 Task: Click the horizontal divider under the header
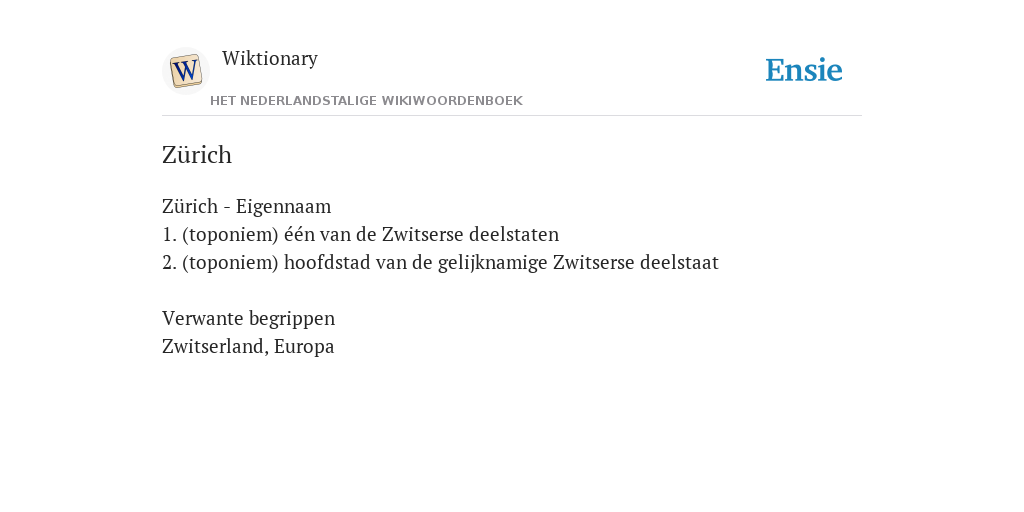pyautogui.click(x=512, y=116)
